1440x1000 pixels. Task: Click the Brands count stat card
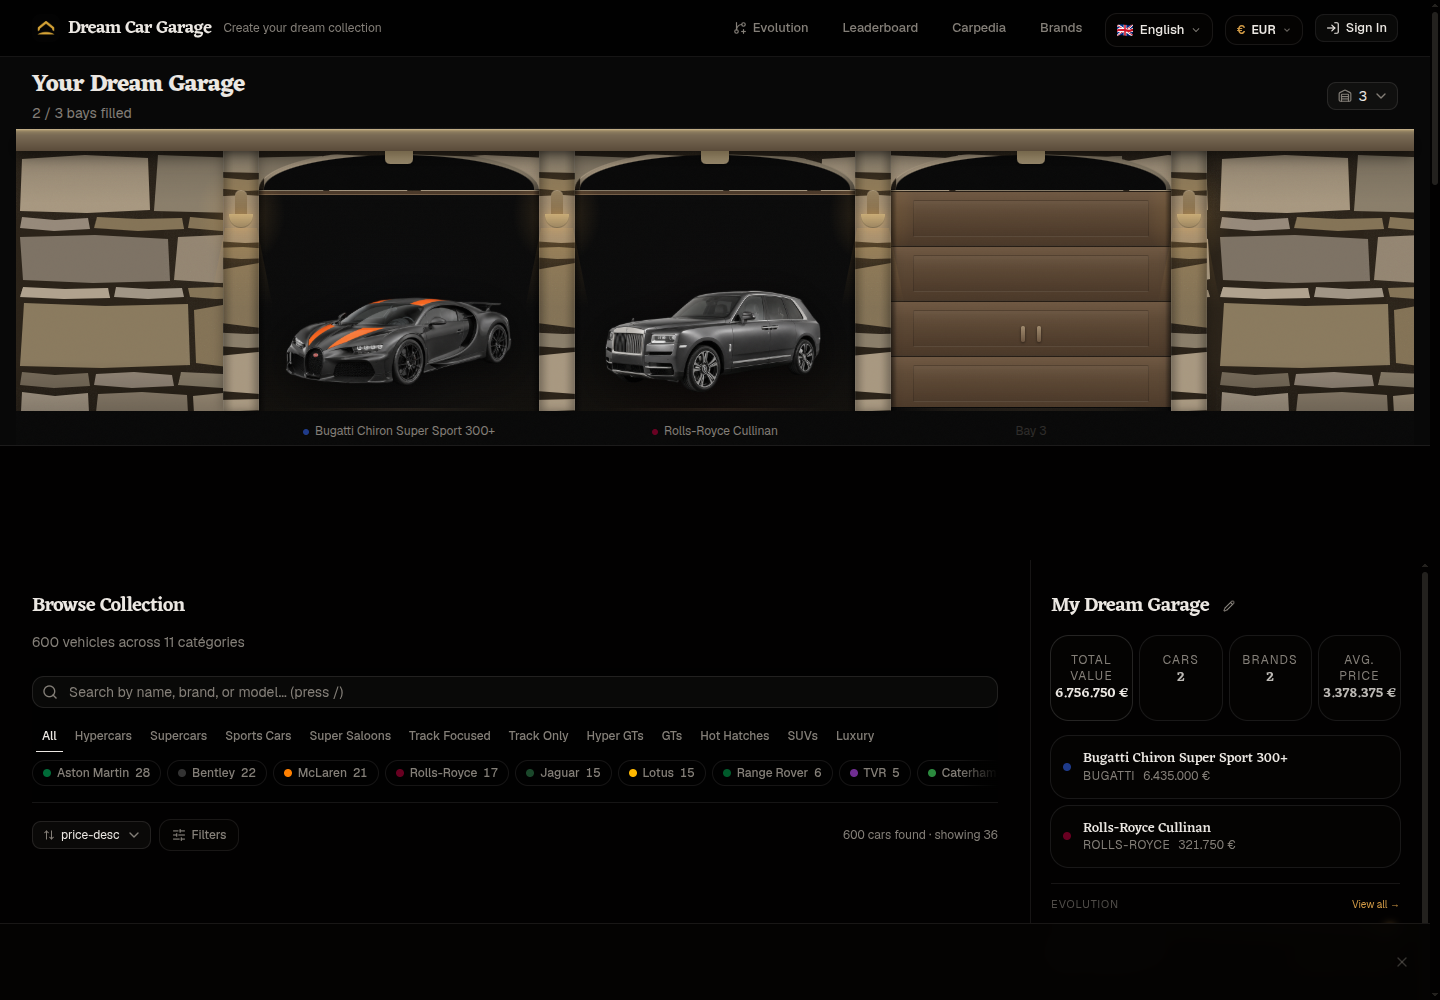[x=1270, y=678]
